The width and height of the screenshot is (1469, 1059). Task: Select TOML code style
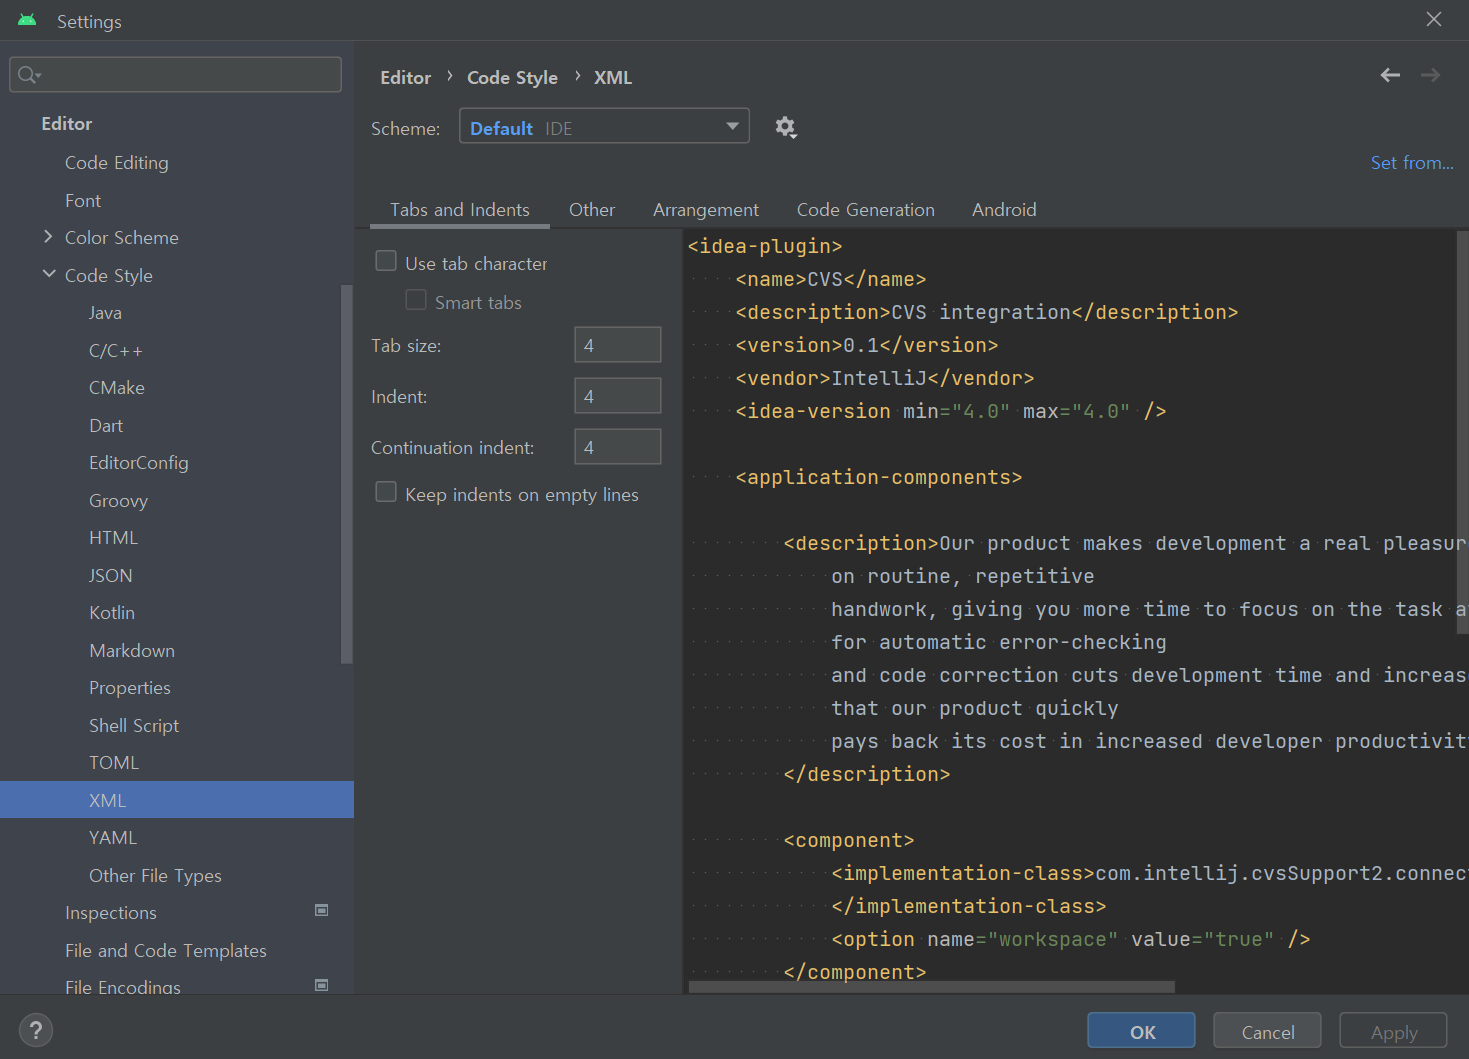point(114,762)
